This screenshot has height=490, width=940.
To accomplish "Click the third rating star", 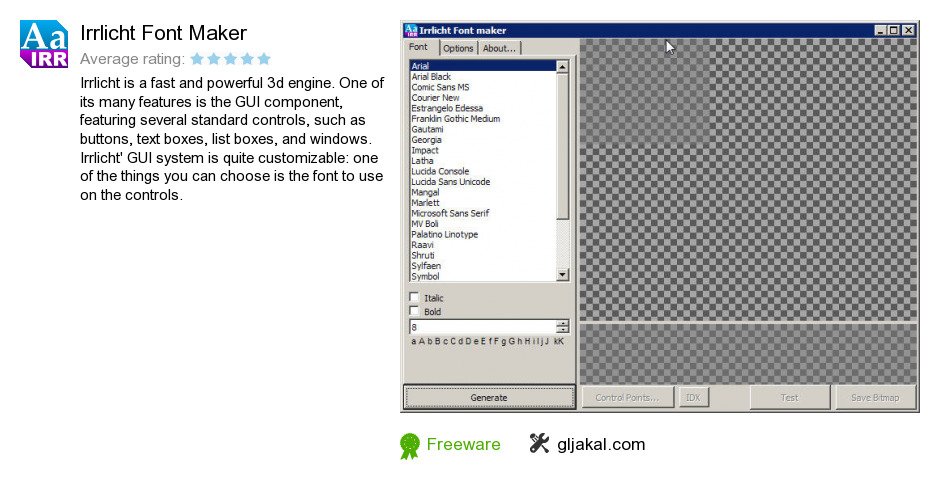I will pyautogui.click(x=230, y=59).
